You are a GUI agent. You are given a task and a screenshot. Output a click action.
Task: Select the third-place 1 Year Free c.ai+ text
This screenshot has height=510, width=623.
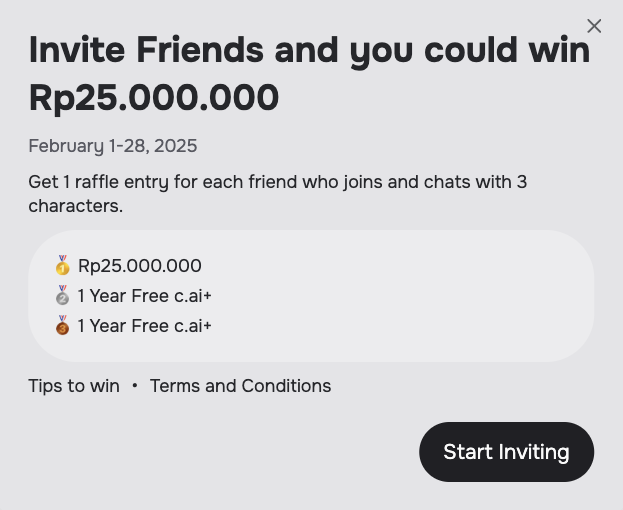(145, 326)
